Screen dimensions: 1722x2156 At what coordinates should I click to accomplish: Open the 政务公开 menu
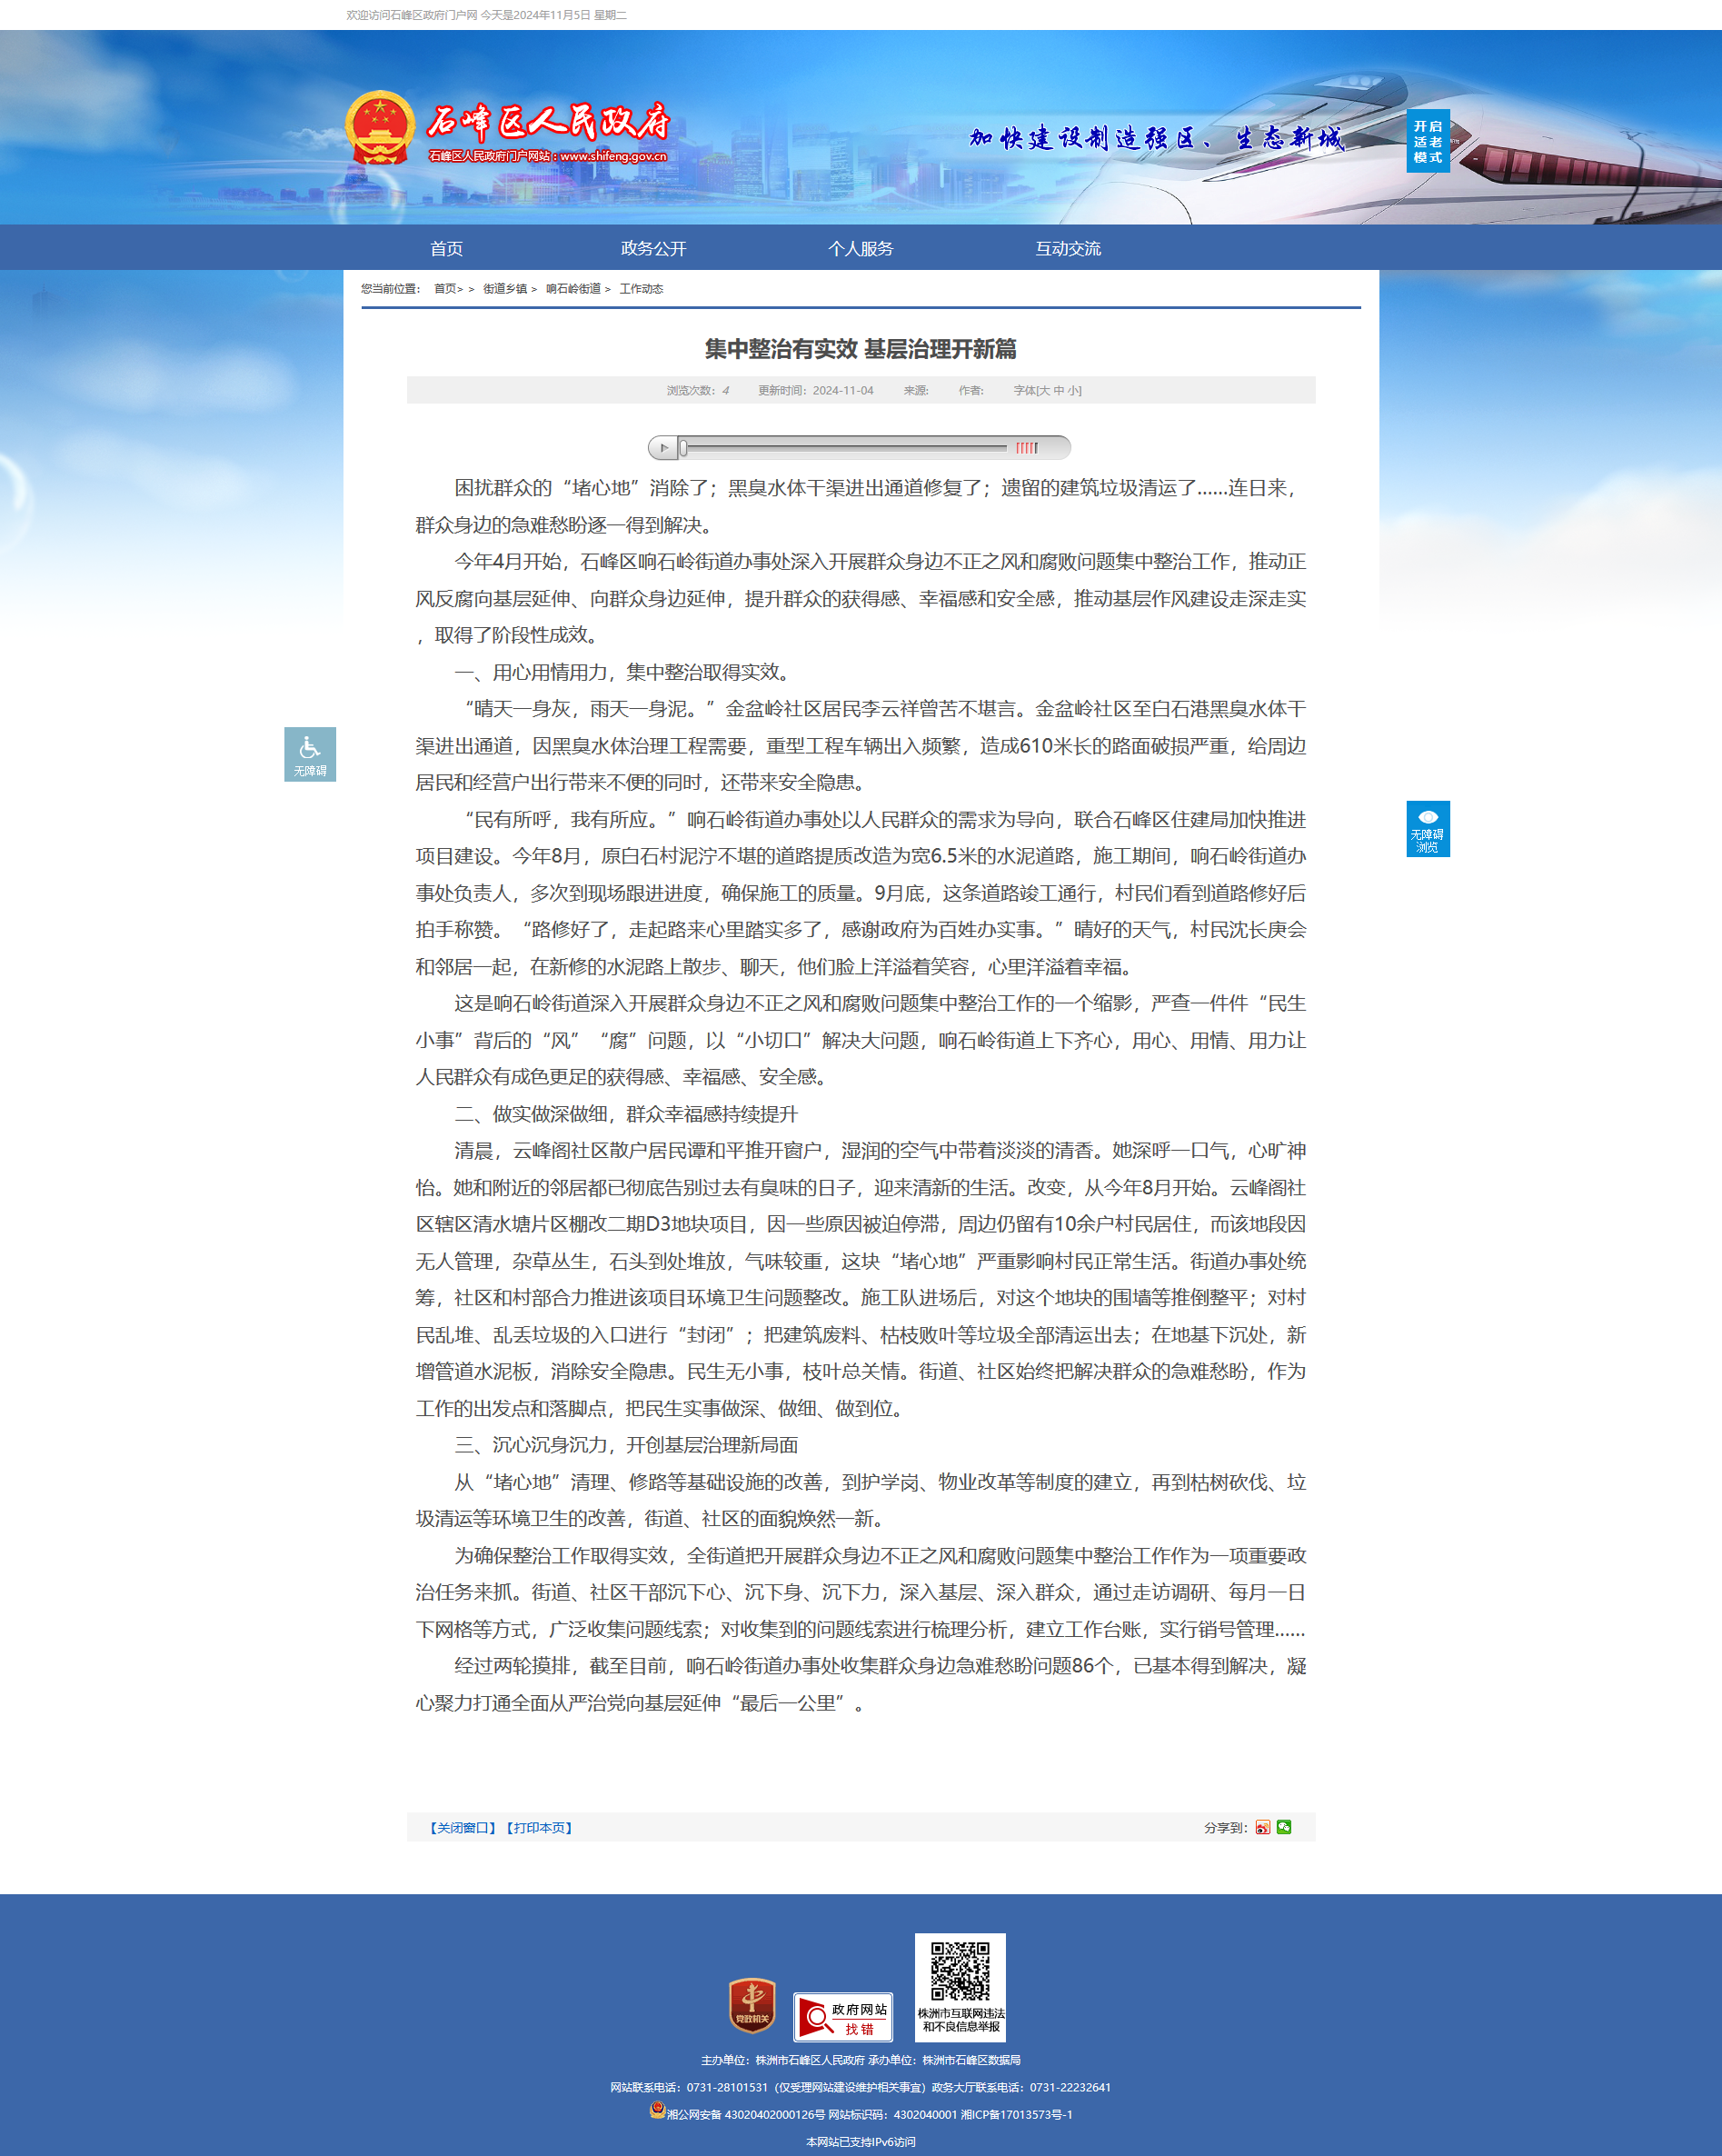653,248
